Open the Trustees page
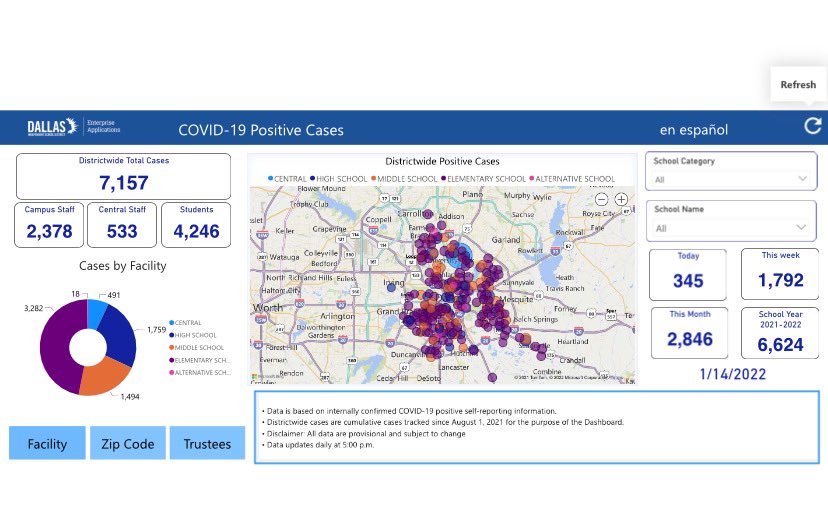828x527 pixels. pos(208,443)
